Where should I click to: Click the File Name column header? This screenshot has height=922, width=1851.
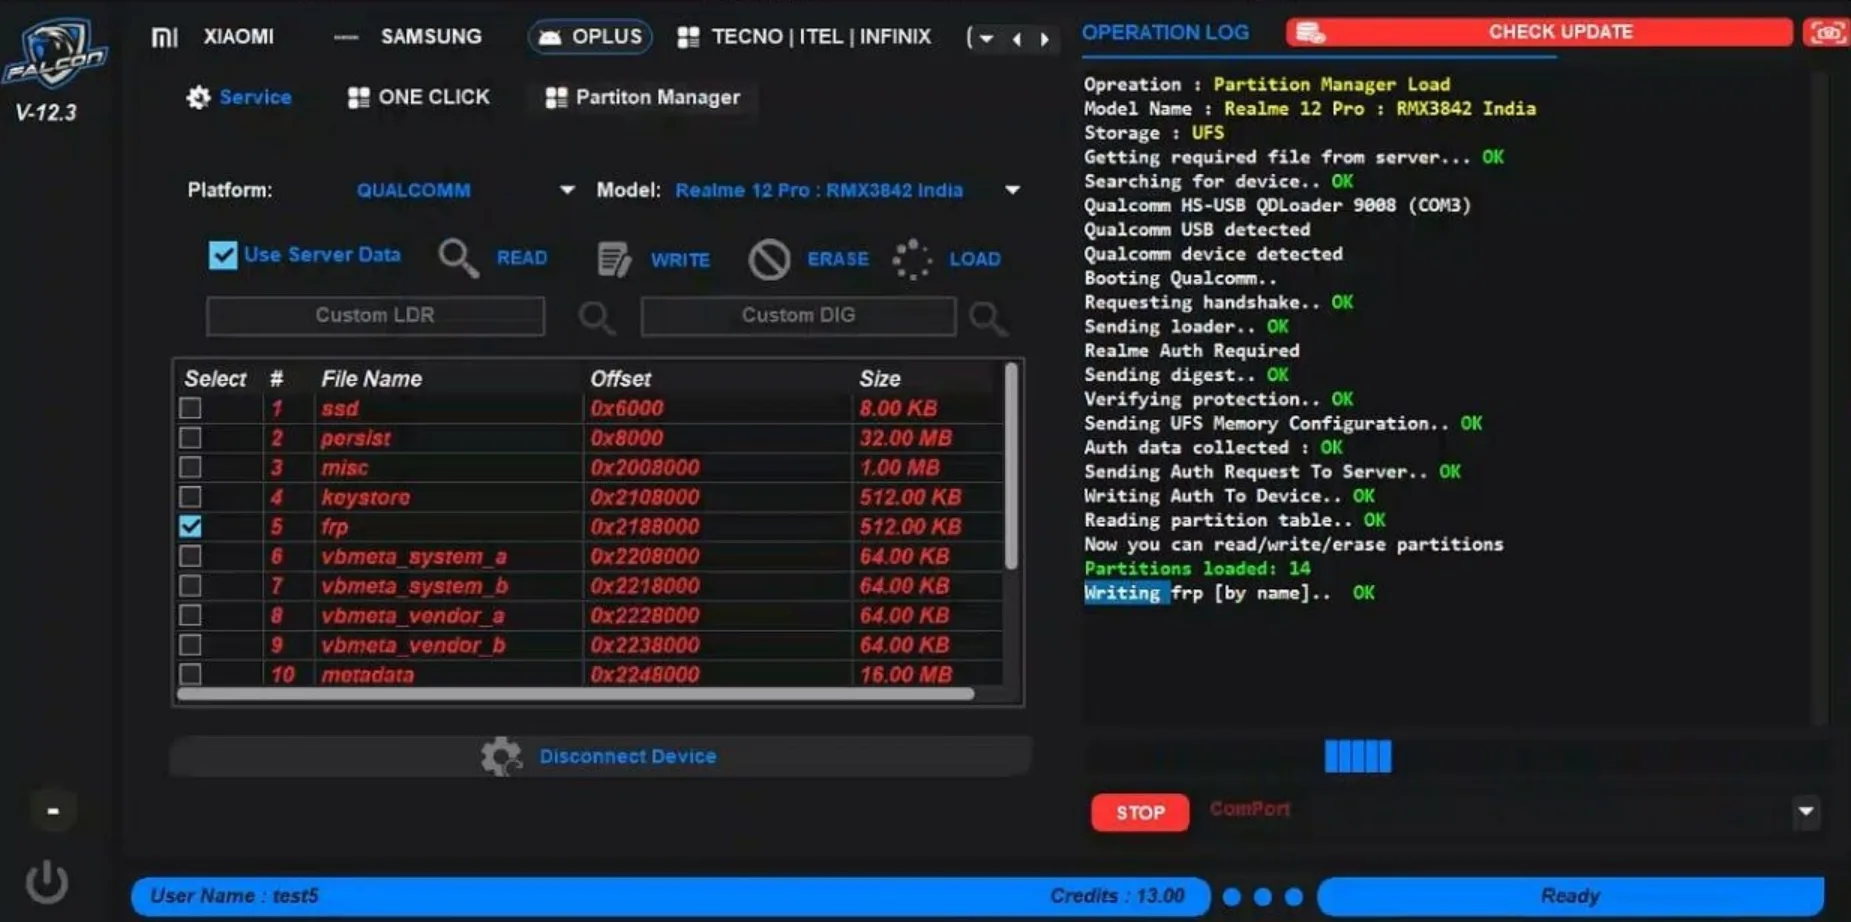coord(371,379)
